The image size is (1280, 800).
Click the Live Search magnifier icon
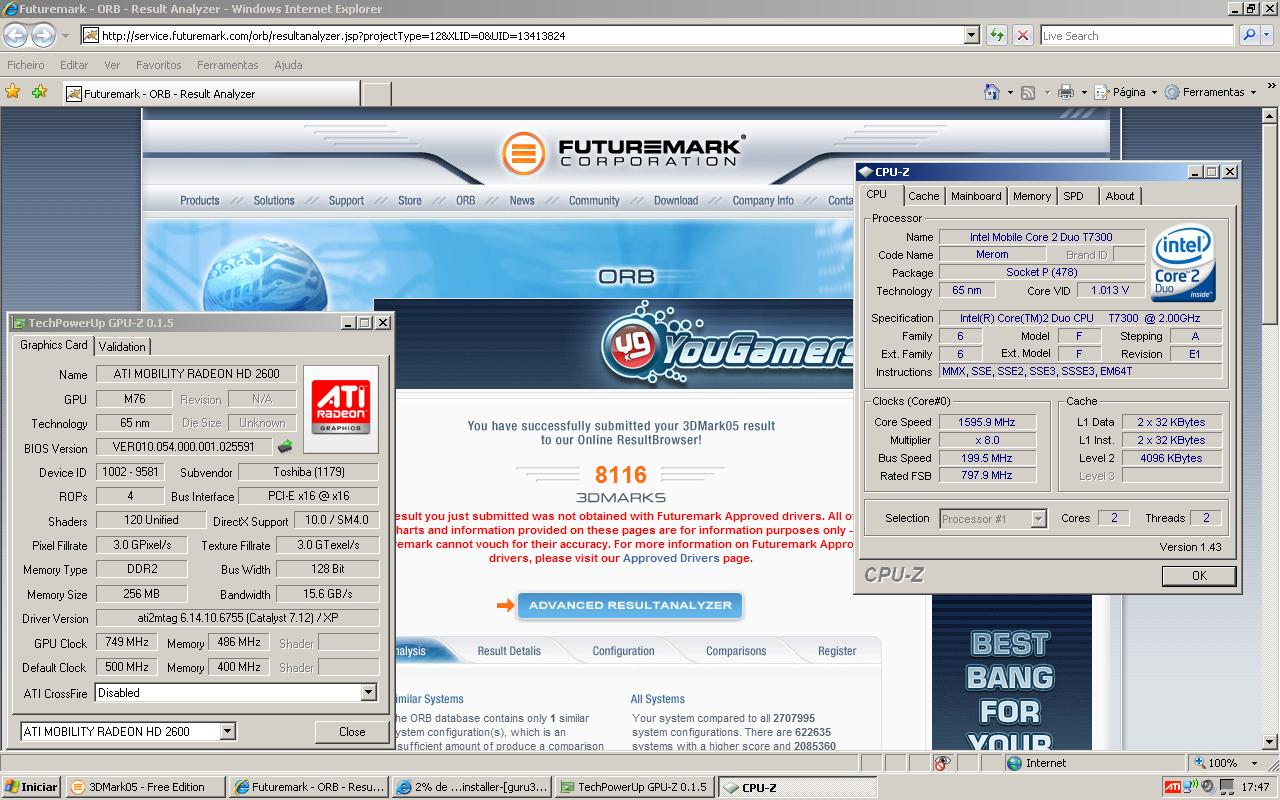[1249, 35]
